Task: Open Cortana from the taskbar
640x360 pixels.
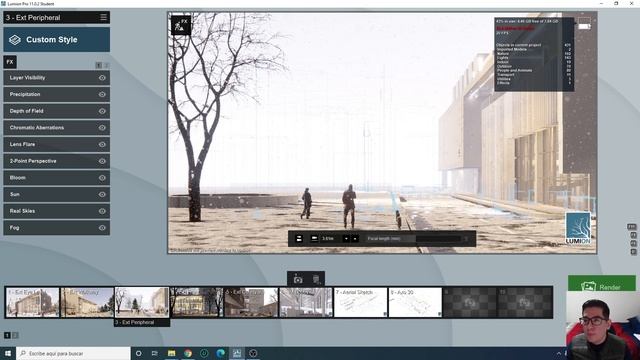Action: click(138, 353)
